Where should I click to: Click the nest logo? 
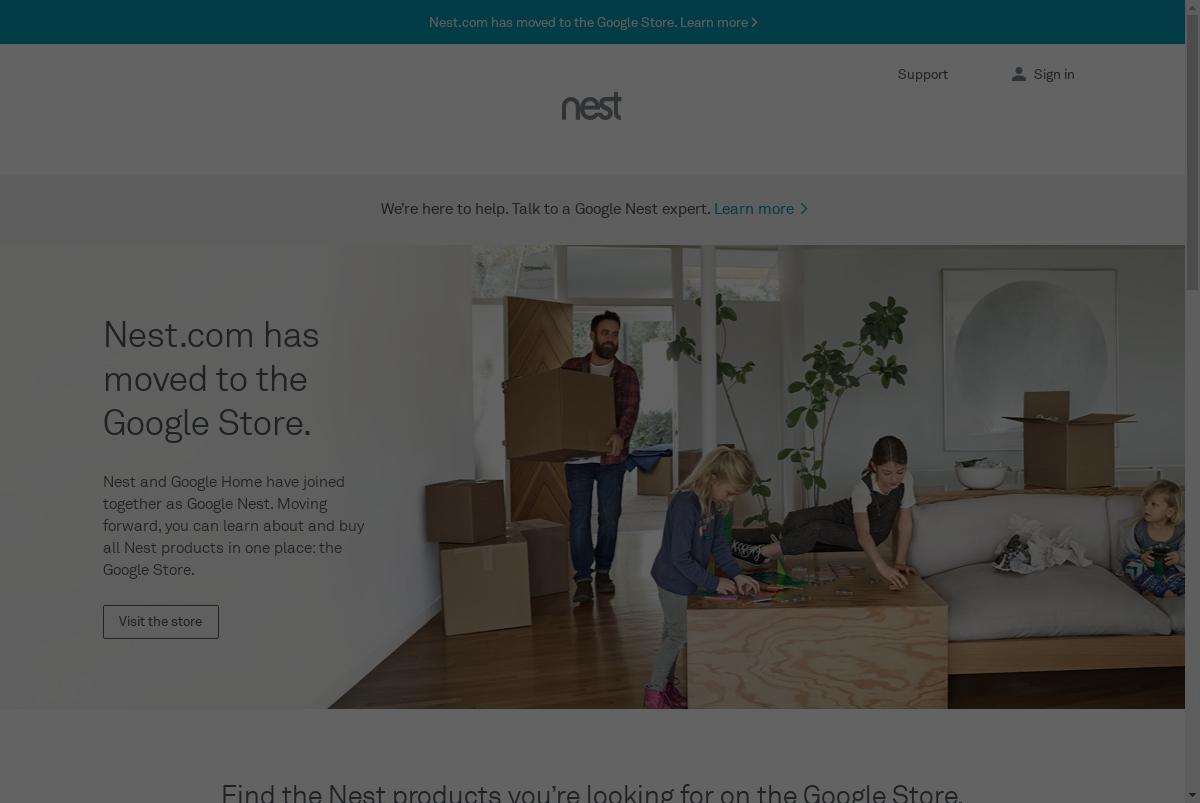tap(591, 106)
